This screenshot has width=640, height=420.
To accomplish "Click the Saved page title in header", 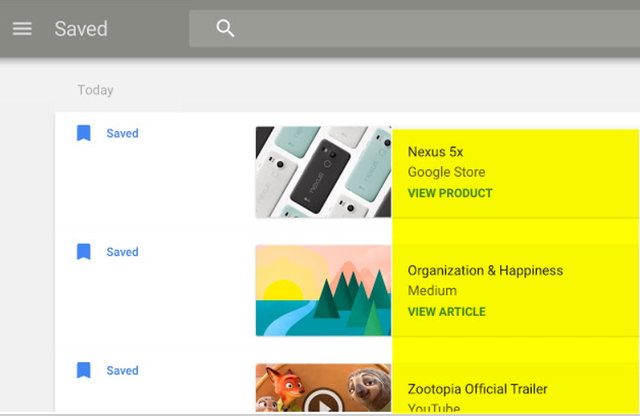I will [x=81, y=29].
